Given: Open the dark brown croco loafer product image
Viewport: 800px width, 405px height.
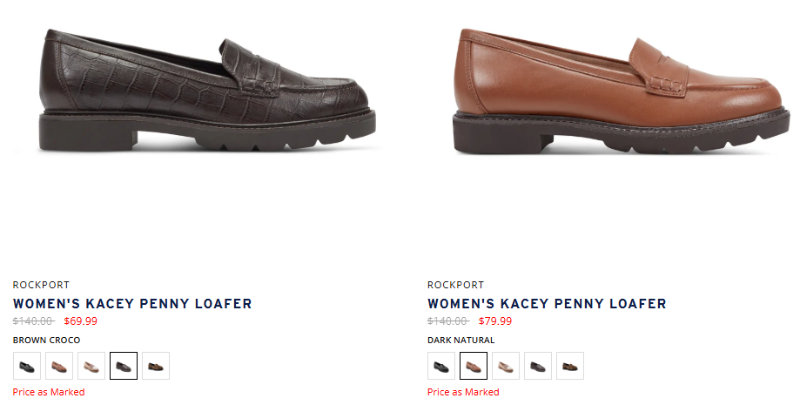Looking at the screenshot, I should coord(207,90).
